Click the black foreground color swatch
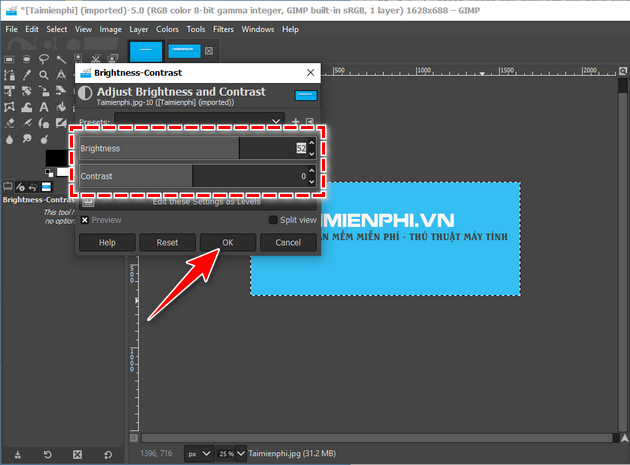This screenshot has height=465, width=630. click(x=56, y=157)
